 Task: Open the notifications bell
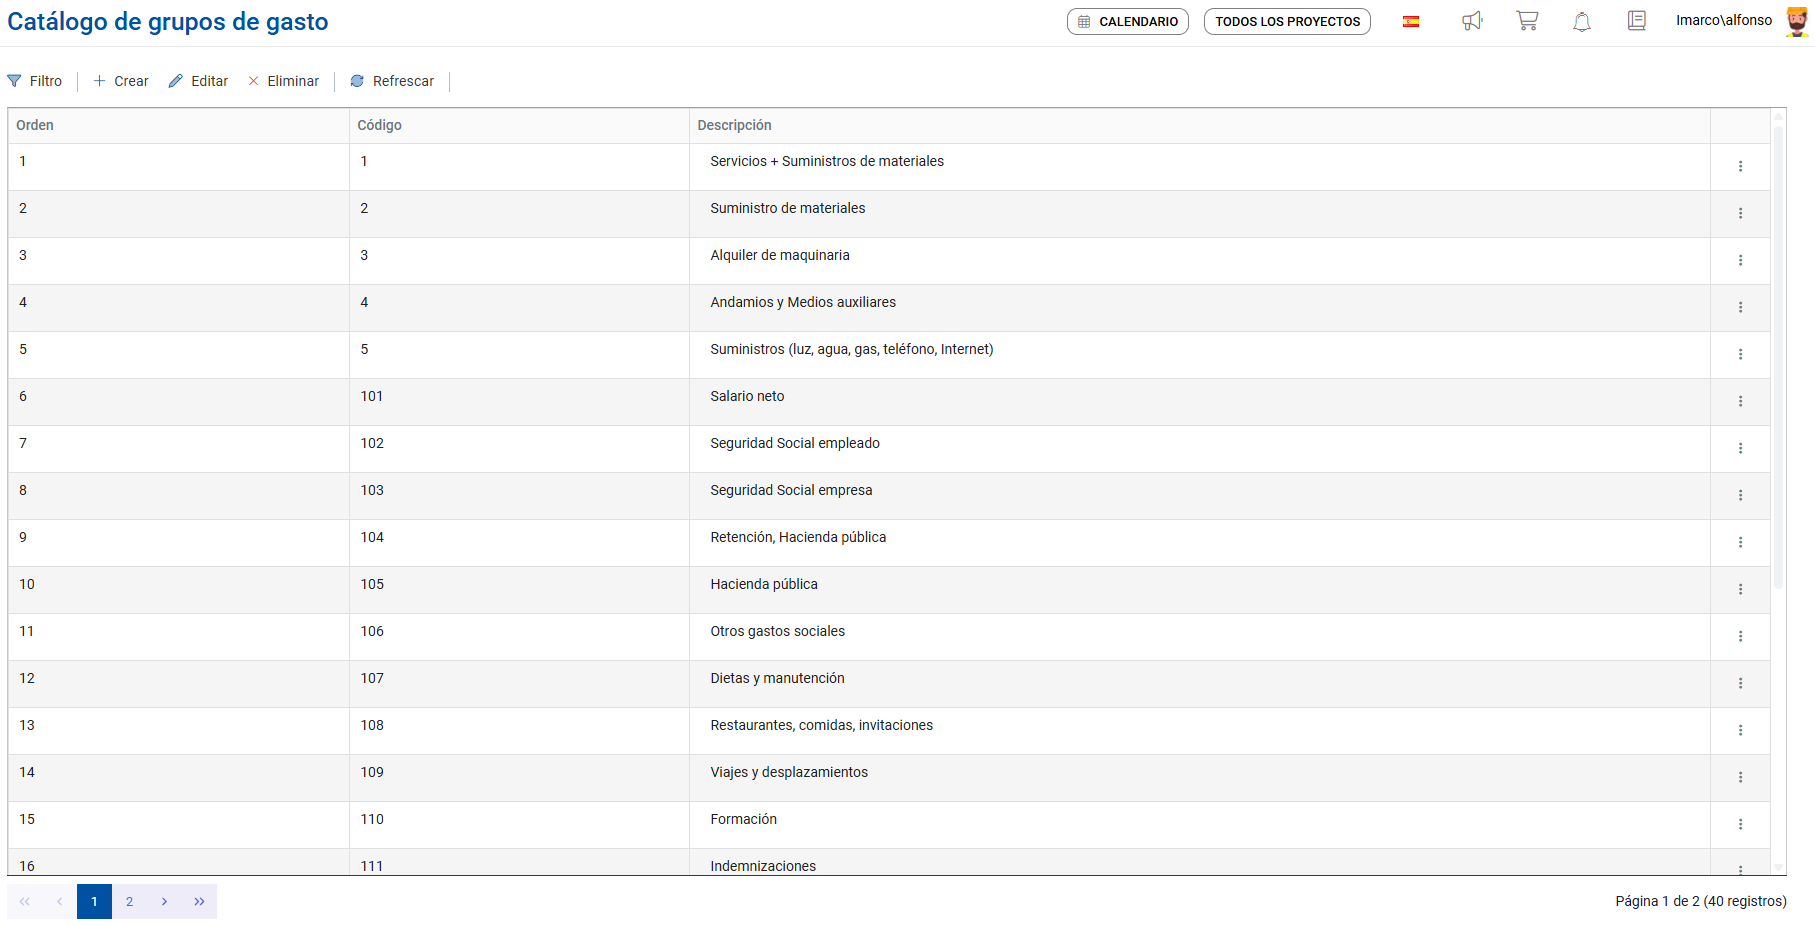tap(1582, 21)
